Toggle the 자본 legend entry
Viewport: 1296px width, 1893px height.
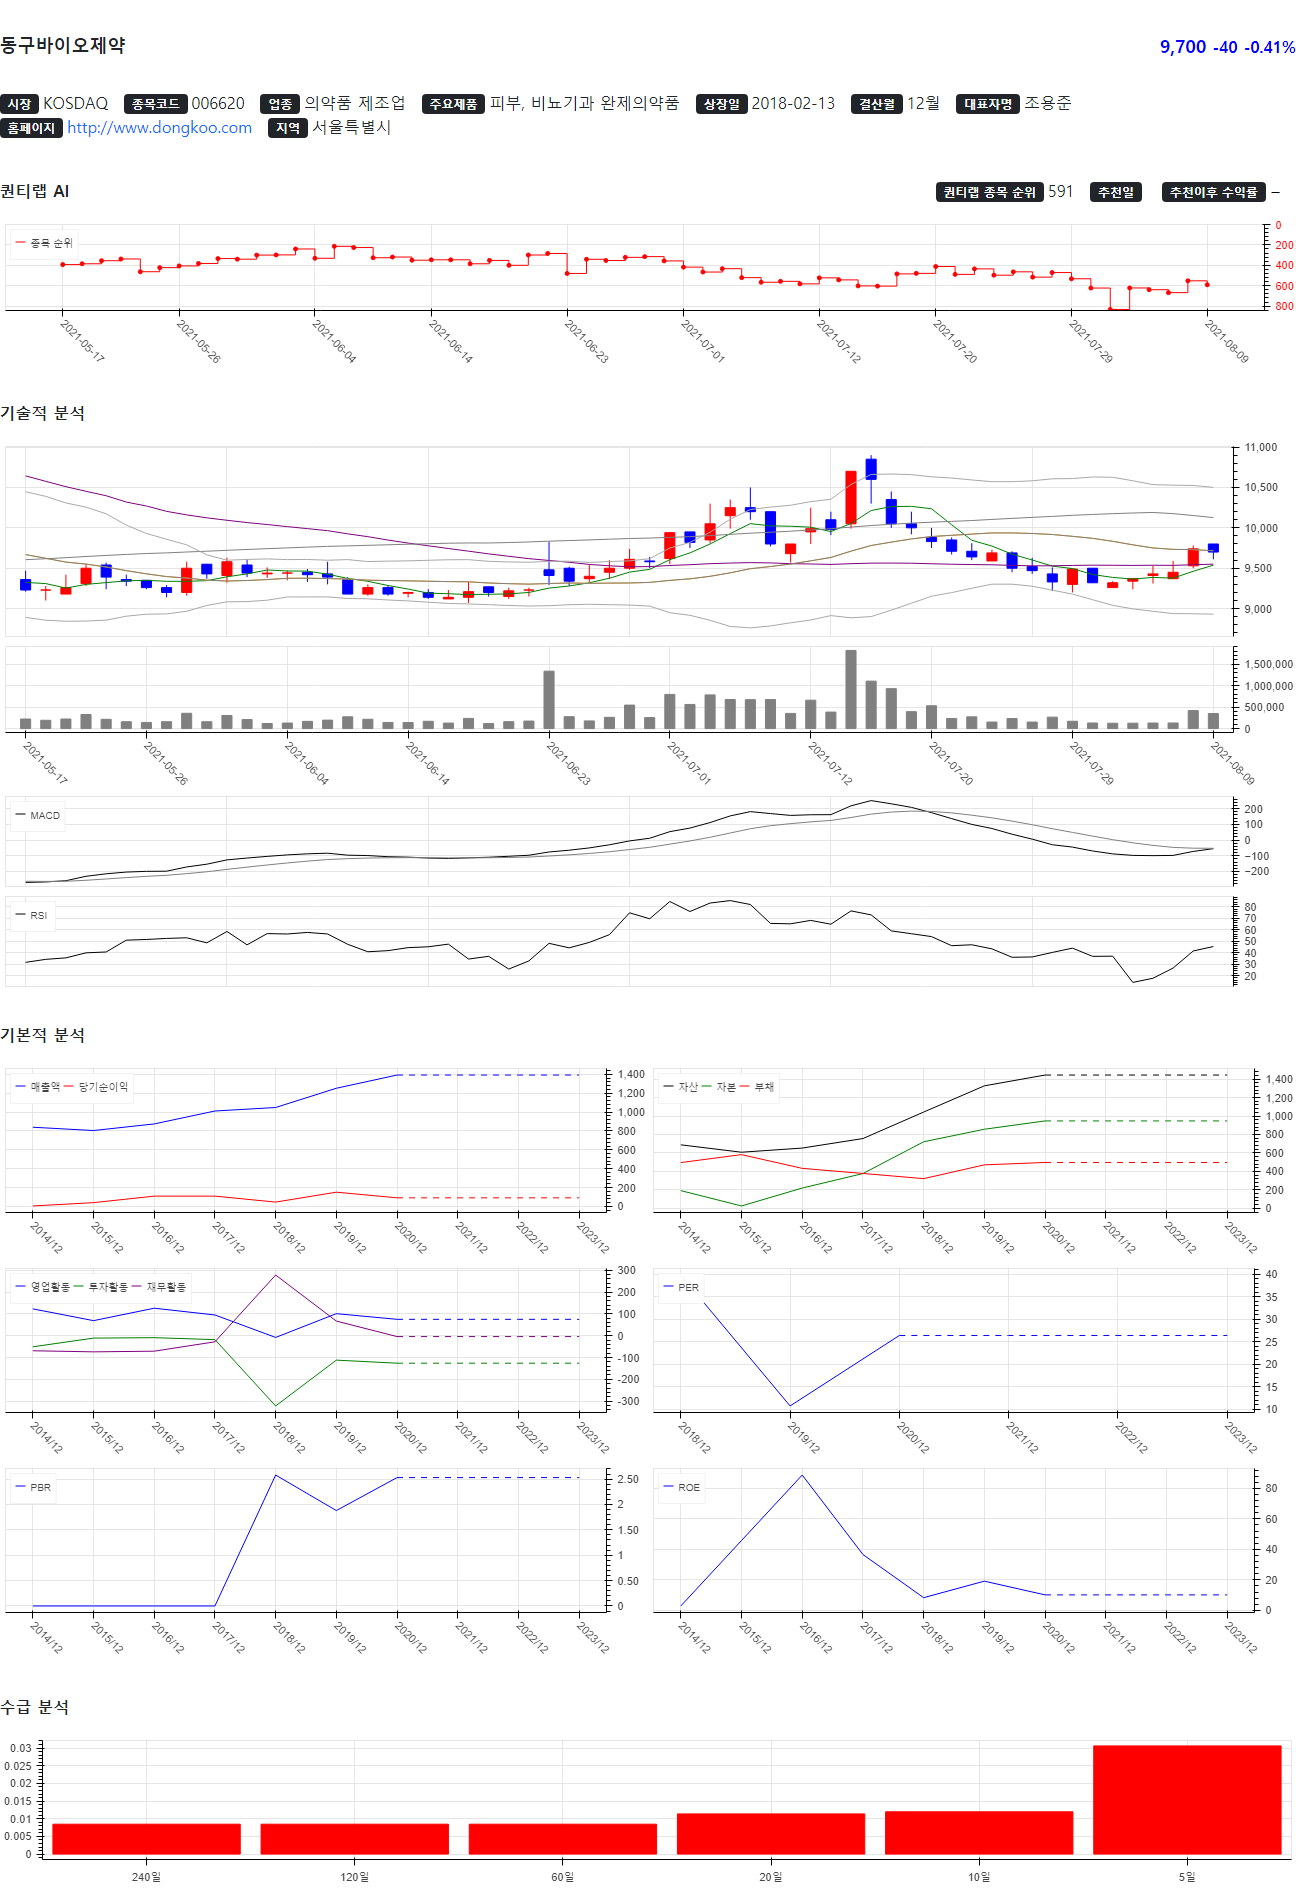click(x=719, y=1087)
